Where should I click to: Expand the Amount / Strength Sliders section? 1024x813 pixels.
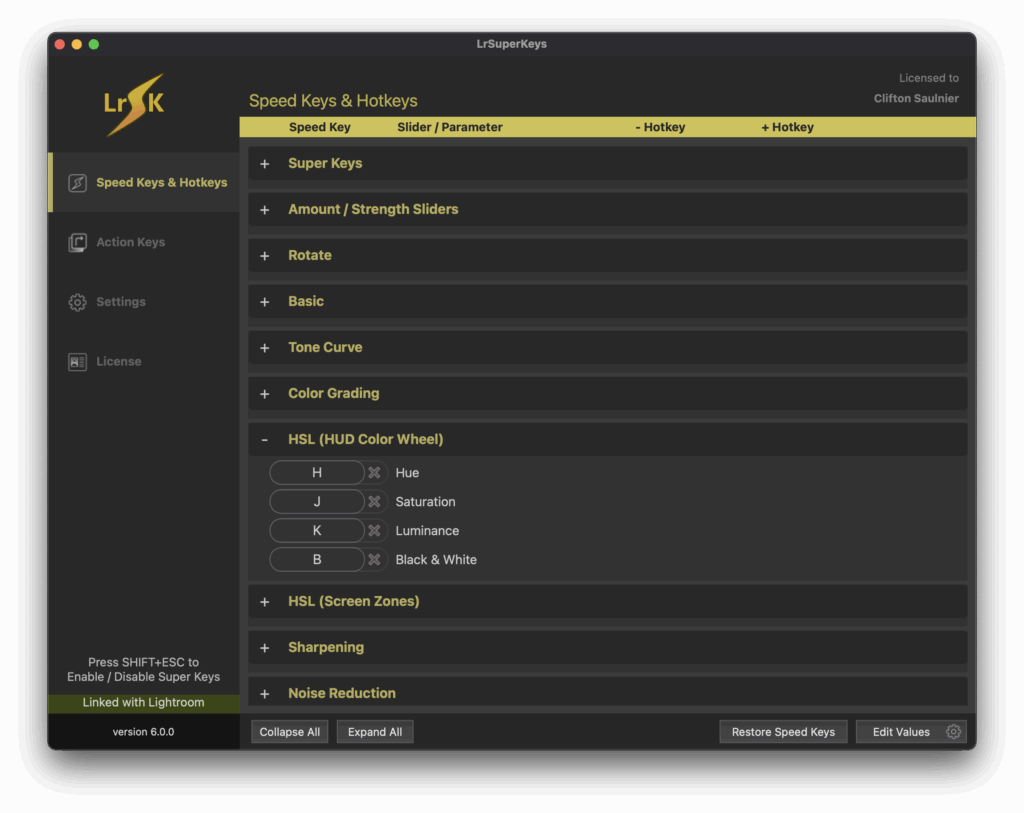click(x=264, y=210)
